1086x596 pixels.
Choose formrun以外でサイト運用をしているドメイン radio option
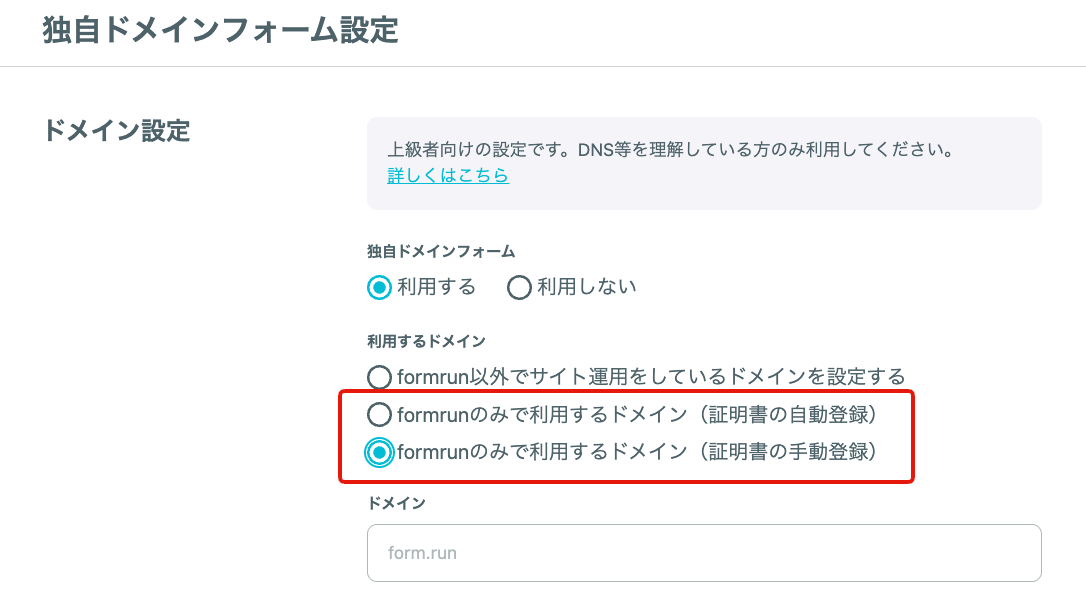[x=379, y=377]
